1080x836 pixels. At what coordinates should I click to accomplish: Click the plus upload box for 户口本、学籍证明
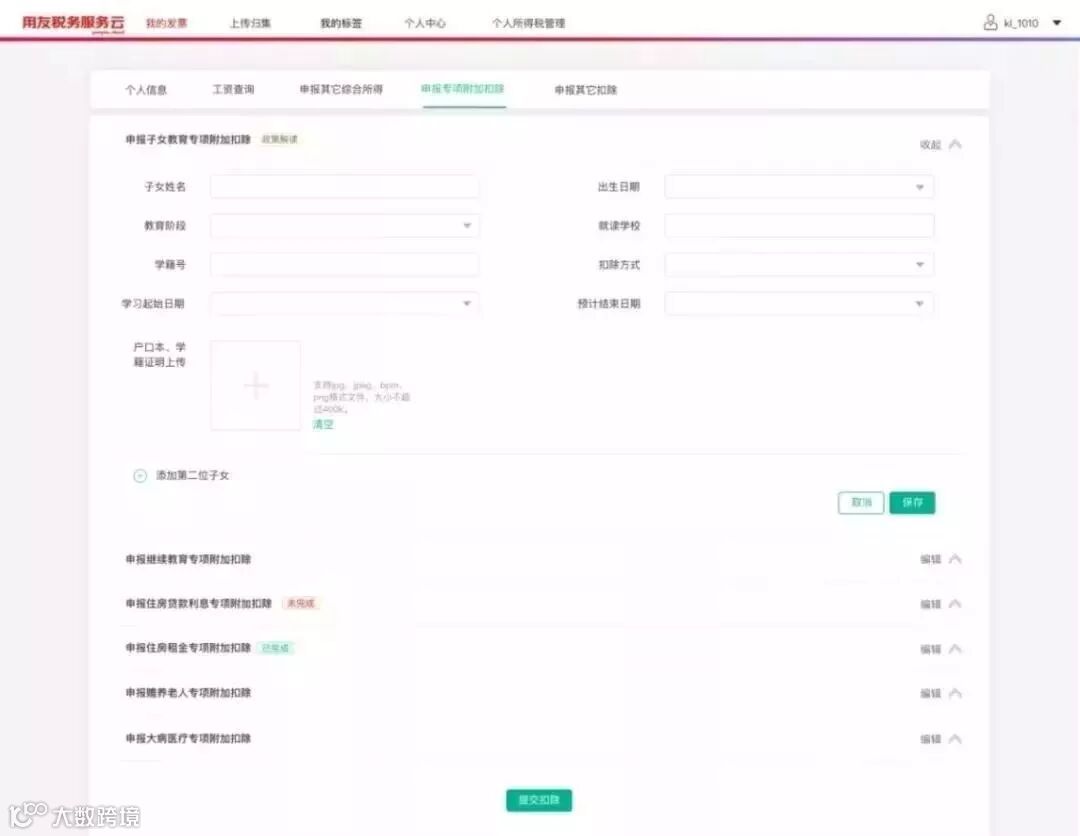point(256,386)
